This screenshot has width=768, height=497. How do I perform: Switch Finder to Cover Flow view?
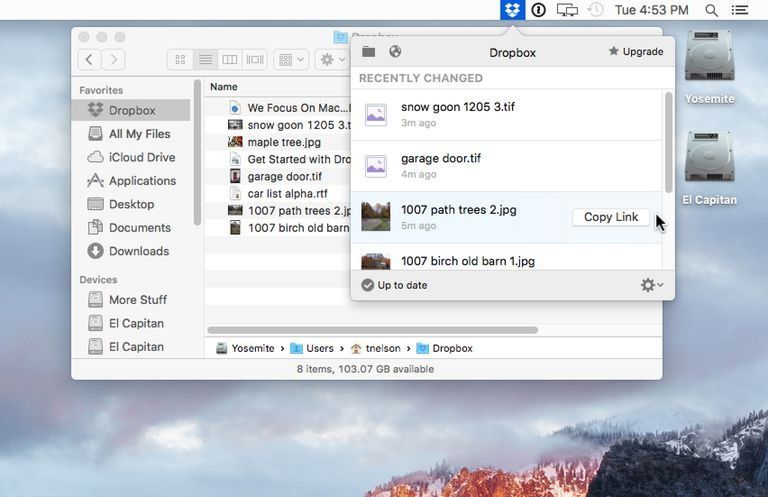tap(255, 60)
